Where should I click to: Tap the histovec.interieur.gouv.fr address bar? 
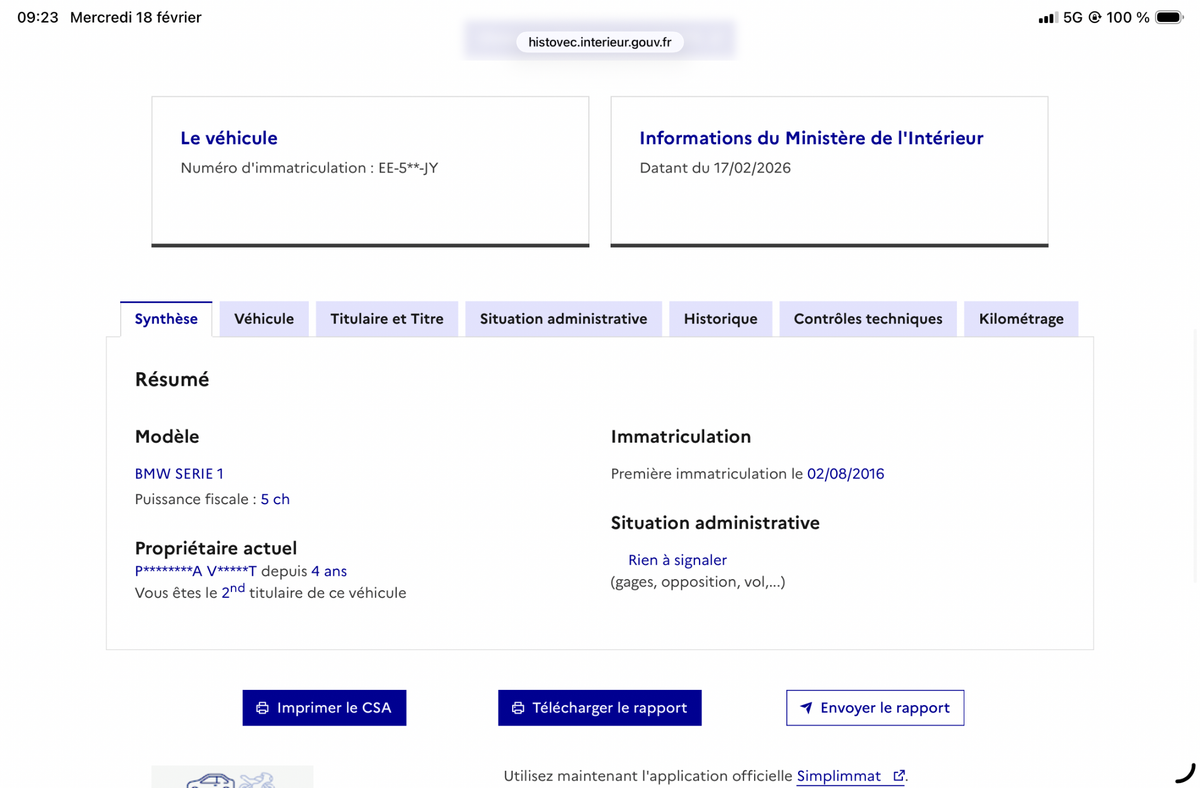pyautogui.click(x=600, y=42)
